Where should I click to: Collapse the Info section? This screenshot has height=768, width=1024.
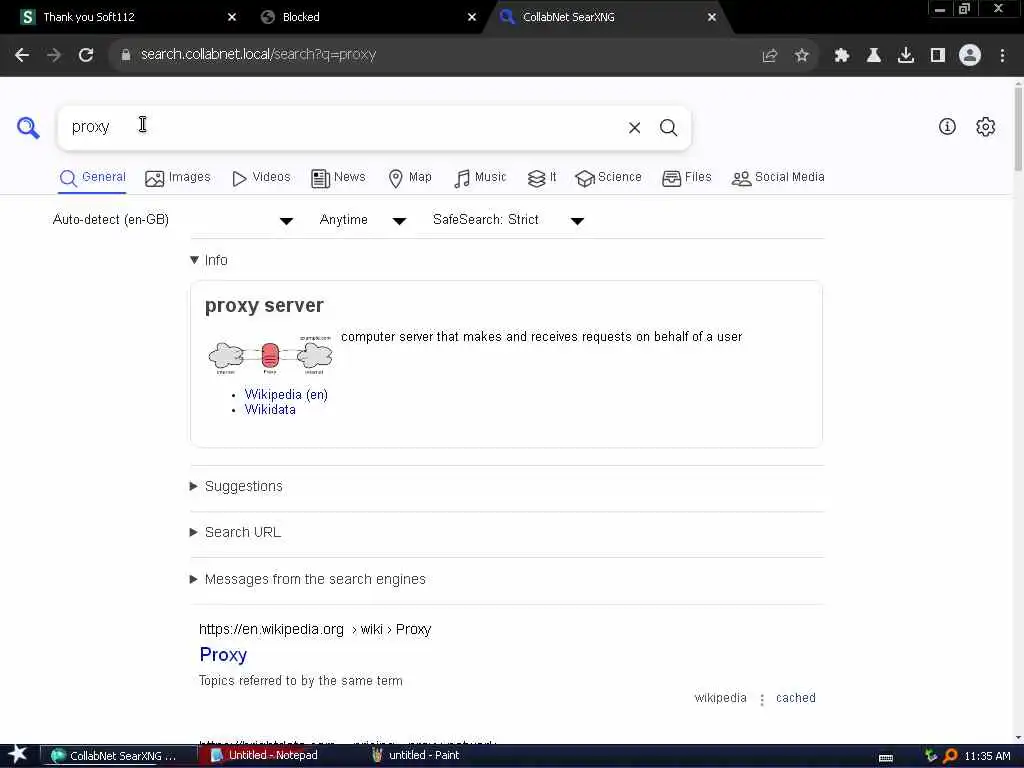coord(209,260)
